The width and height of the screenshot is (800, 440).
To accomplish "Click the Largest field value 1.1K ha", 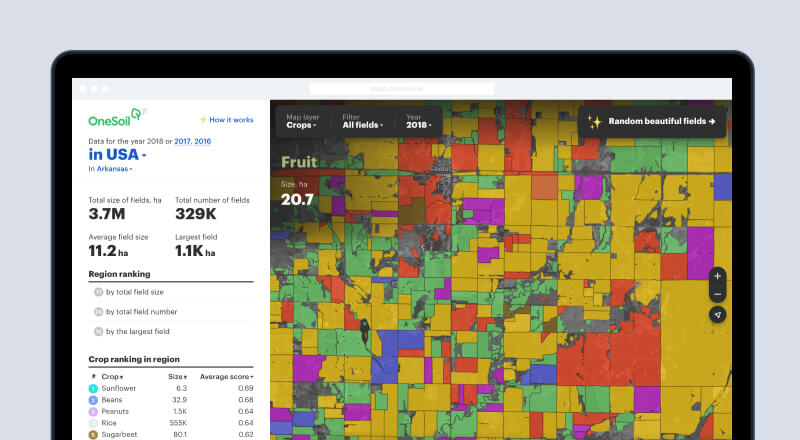I will (x=195, y=251).
